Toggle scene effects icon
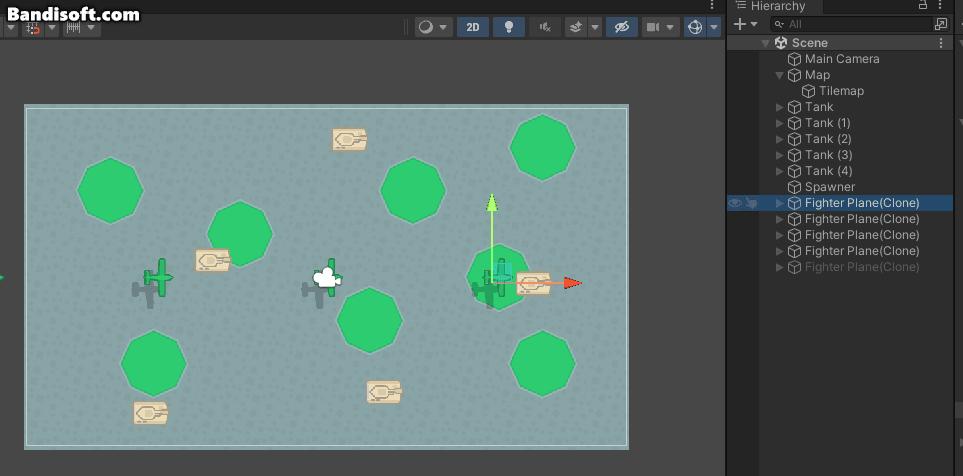 (x=576, y=27)
